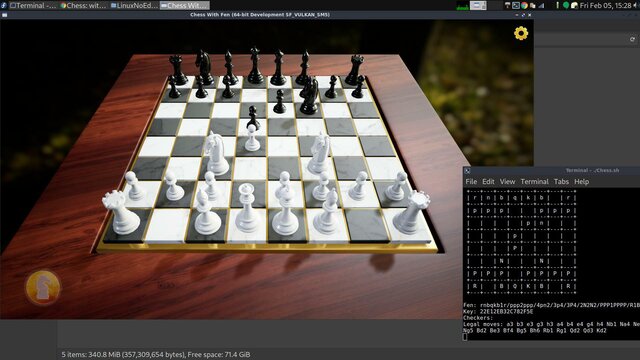This screenshot has height=360, width=640.
Task: Open the Help menu in the terminal window
Action: click(x=582, y=182)
